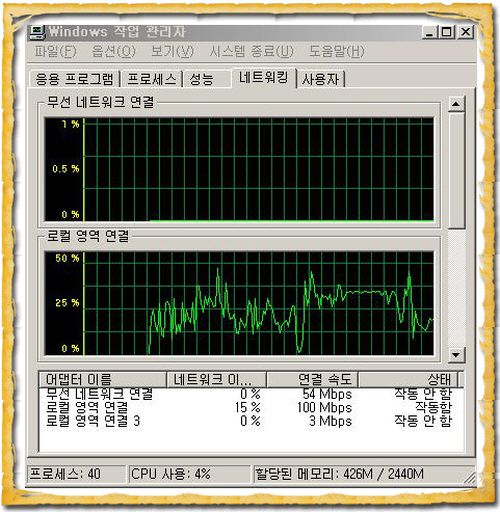Switch to the 응용 프로그램 tab

pyautogui.click(x=74, y=79)
